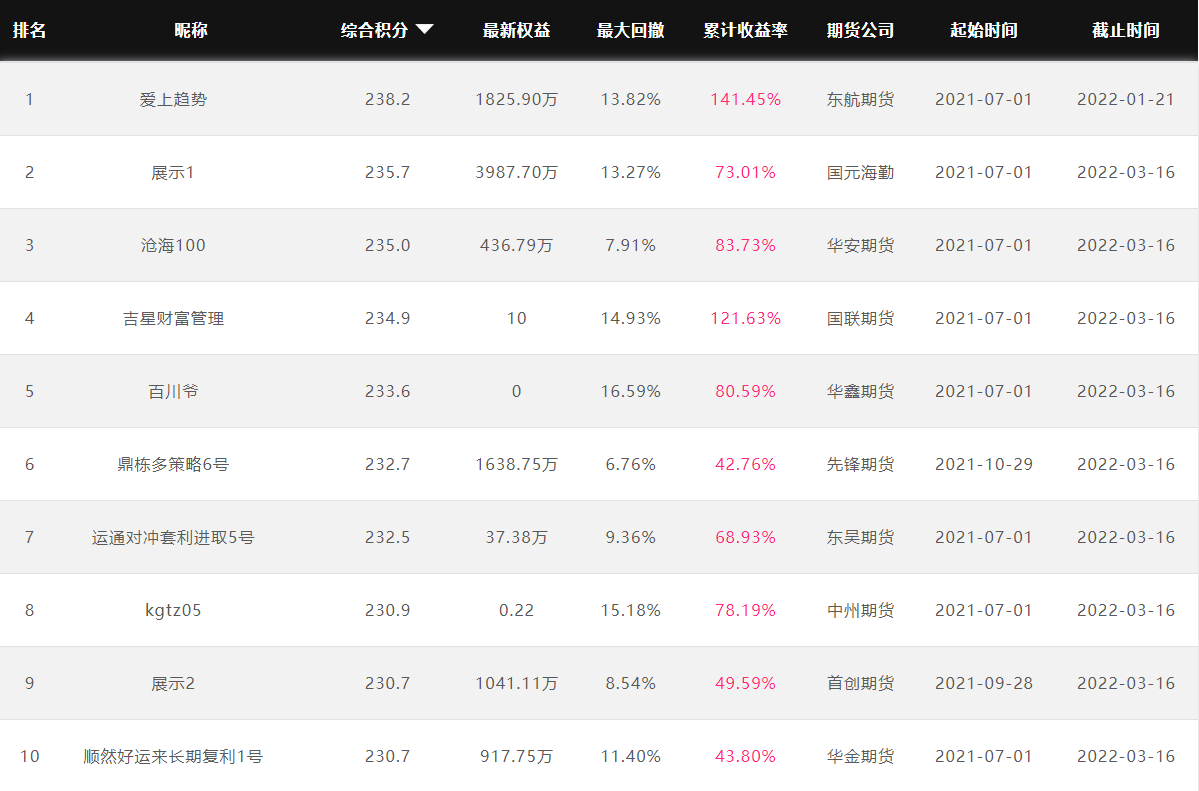The height and width of the screenshot is (791, 1199).
Task: Click the 昵称 column header
Action: click(190, 30)
